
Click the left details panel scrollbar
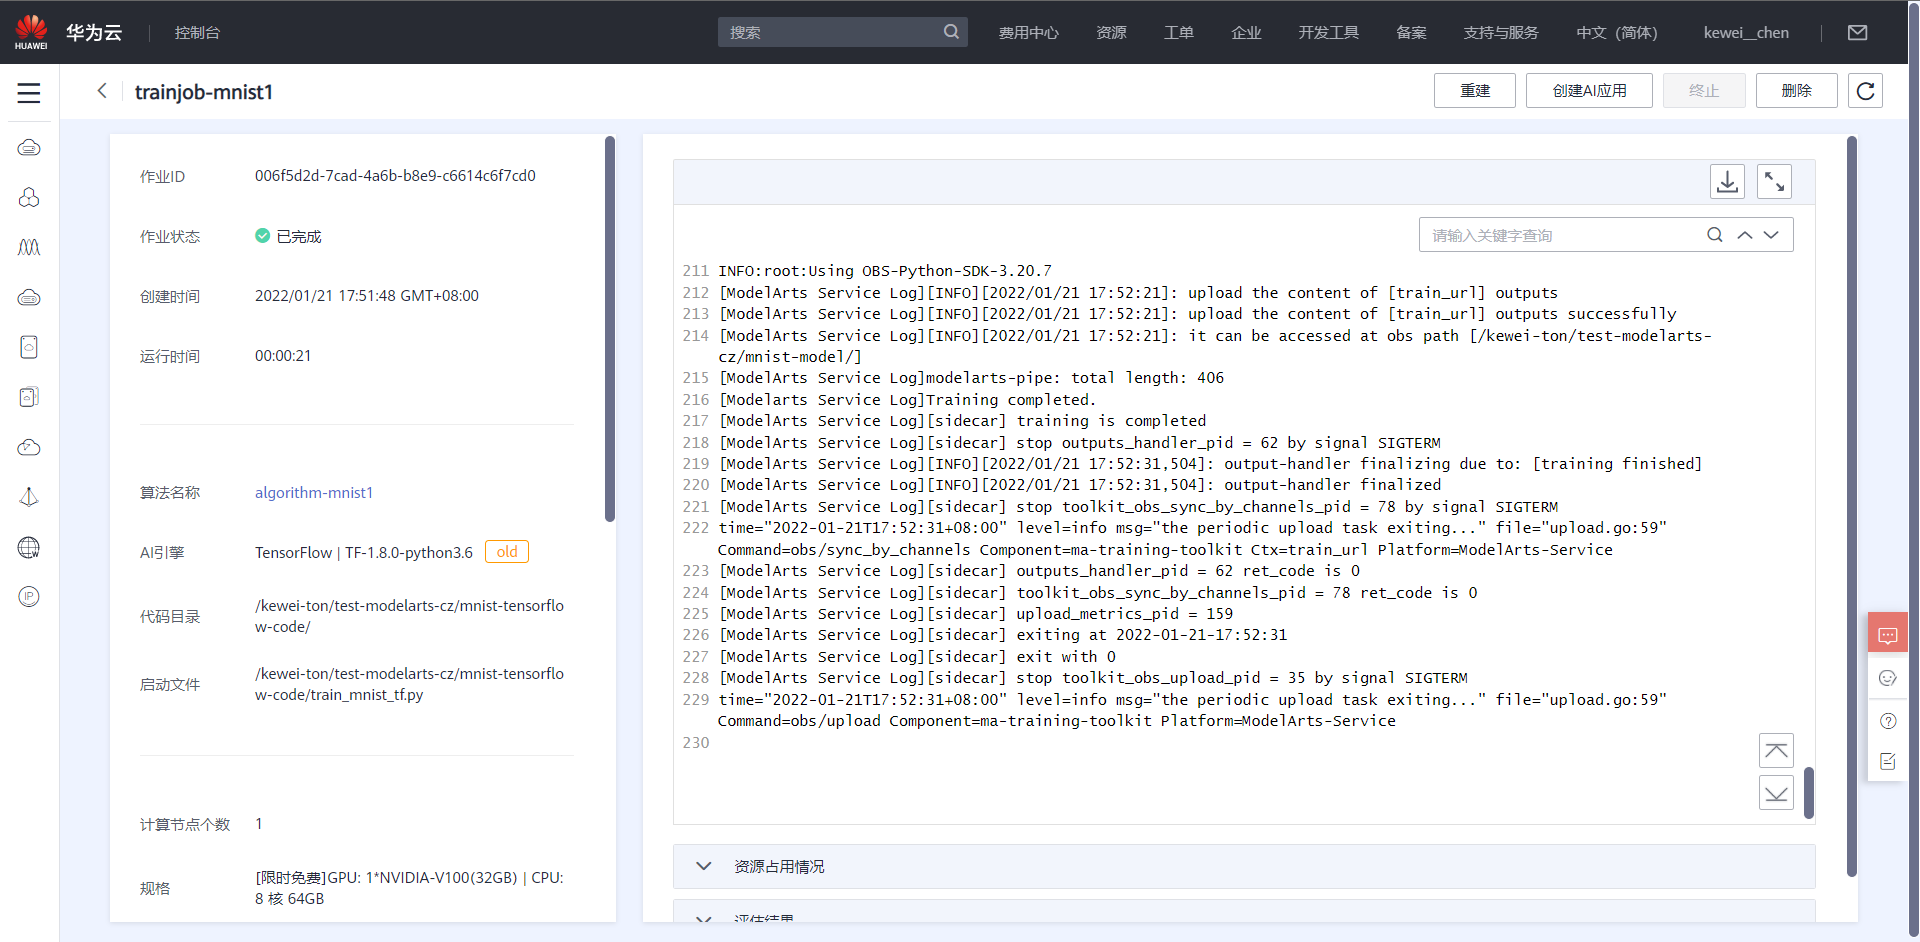(610, 328)
